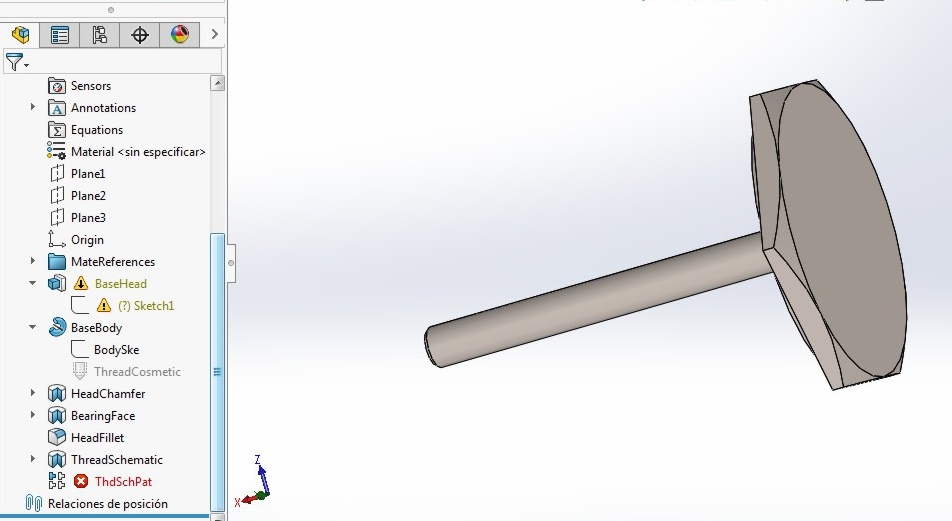Viewport: 952px width, 521px height.
Task: Click the panel collapse handle on splitter
Action: point(231,263)
